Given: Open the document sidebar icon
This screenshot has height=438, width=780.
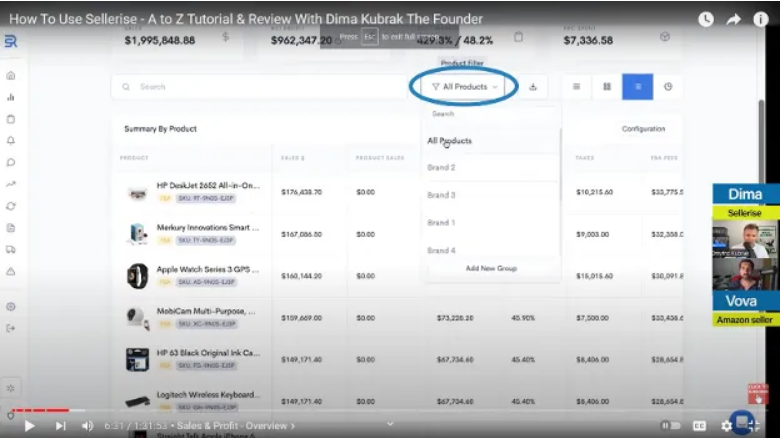Looking at the screenshot, I should (11, 228).
